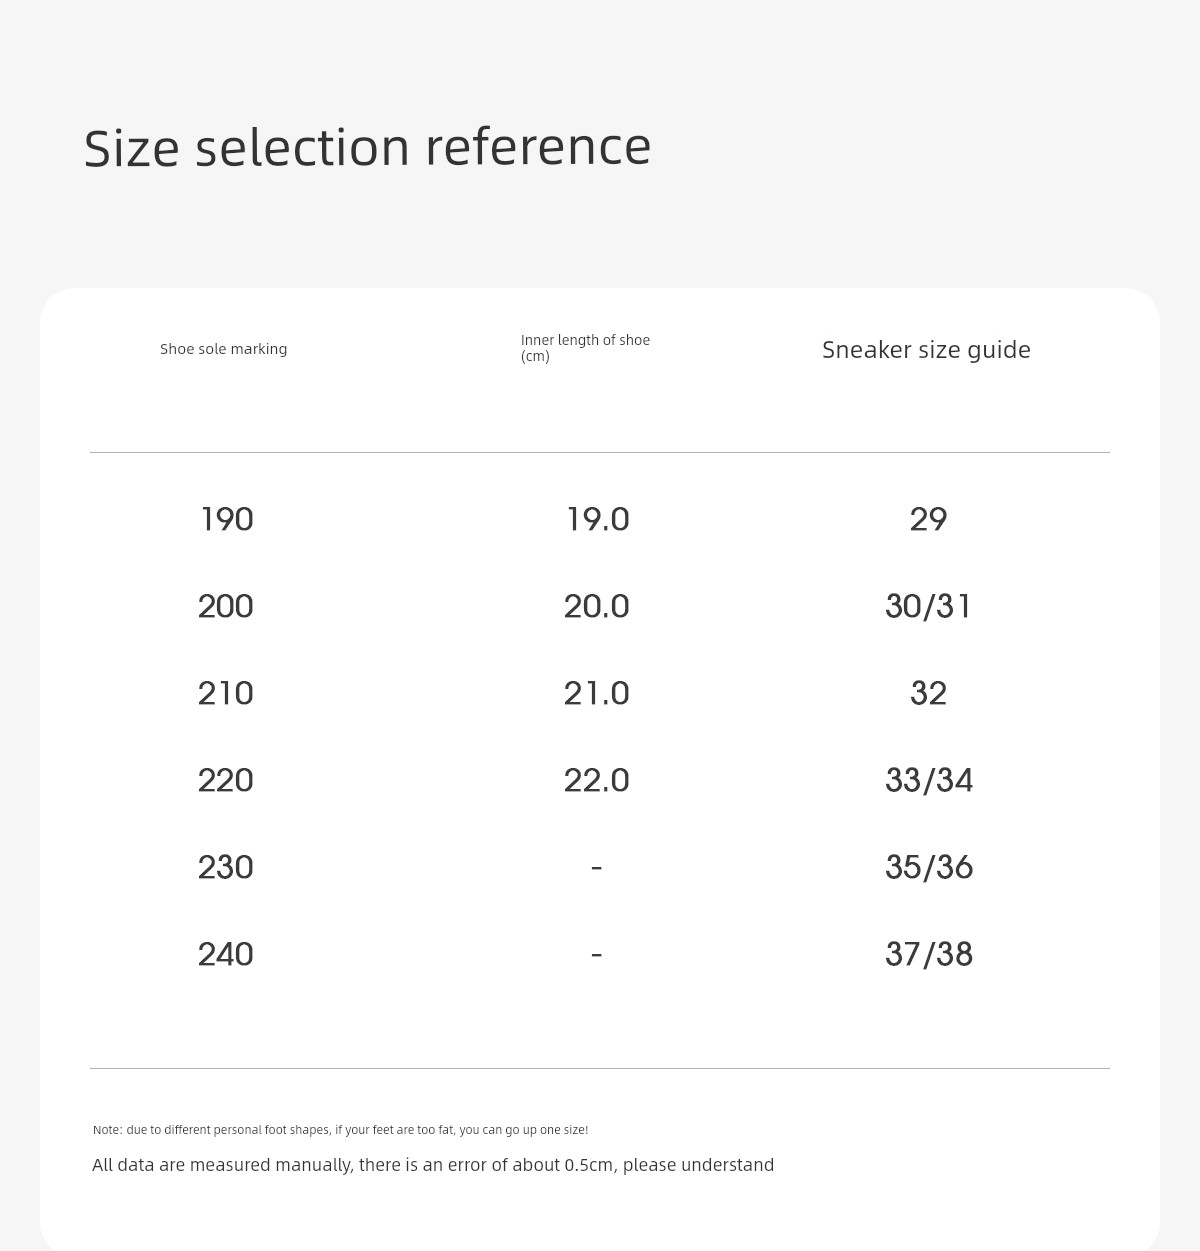Click the 22.0 inner length value
Viewport: 1200px width, 1251px height.
pyautogui.click(x=597, y=780)
